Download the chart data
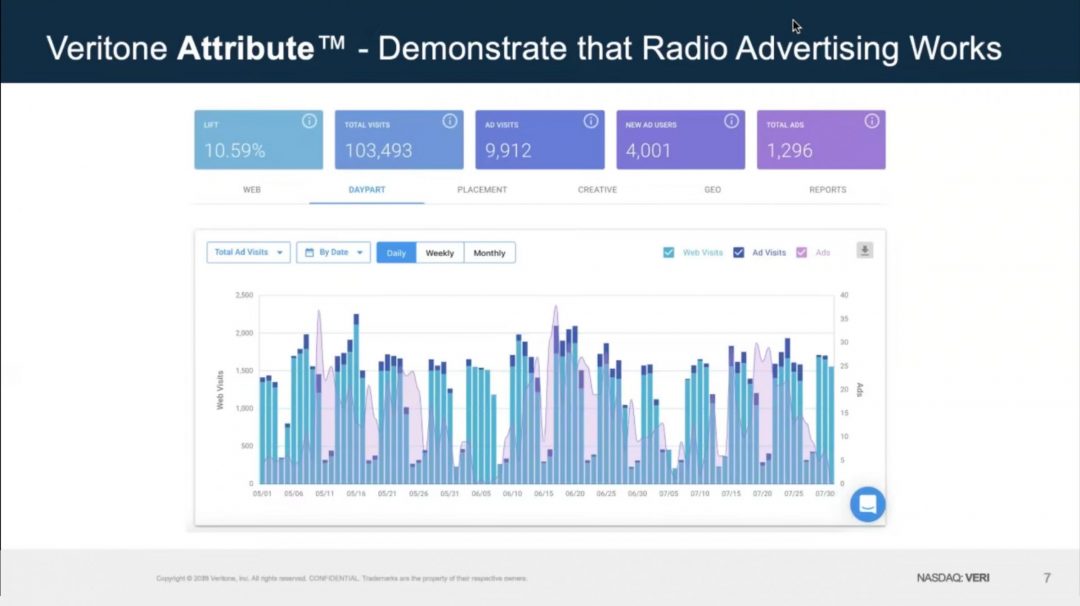1080x606 pixels. (x=865, y=251)
